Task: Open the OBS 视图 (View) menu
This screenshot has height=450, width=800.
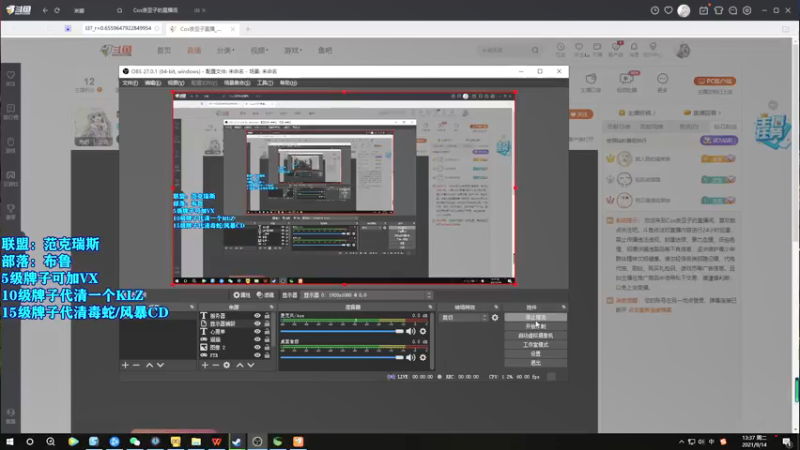Action: pyautogui.click(x=176, y=83)
